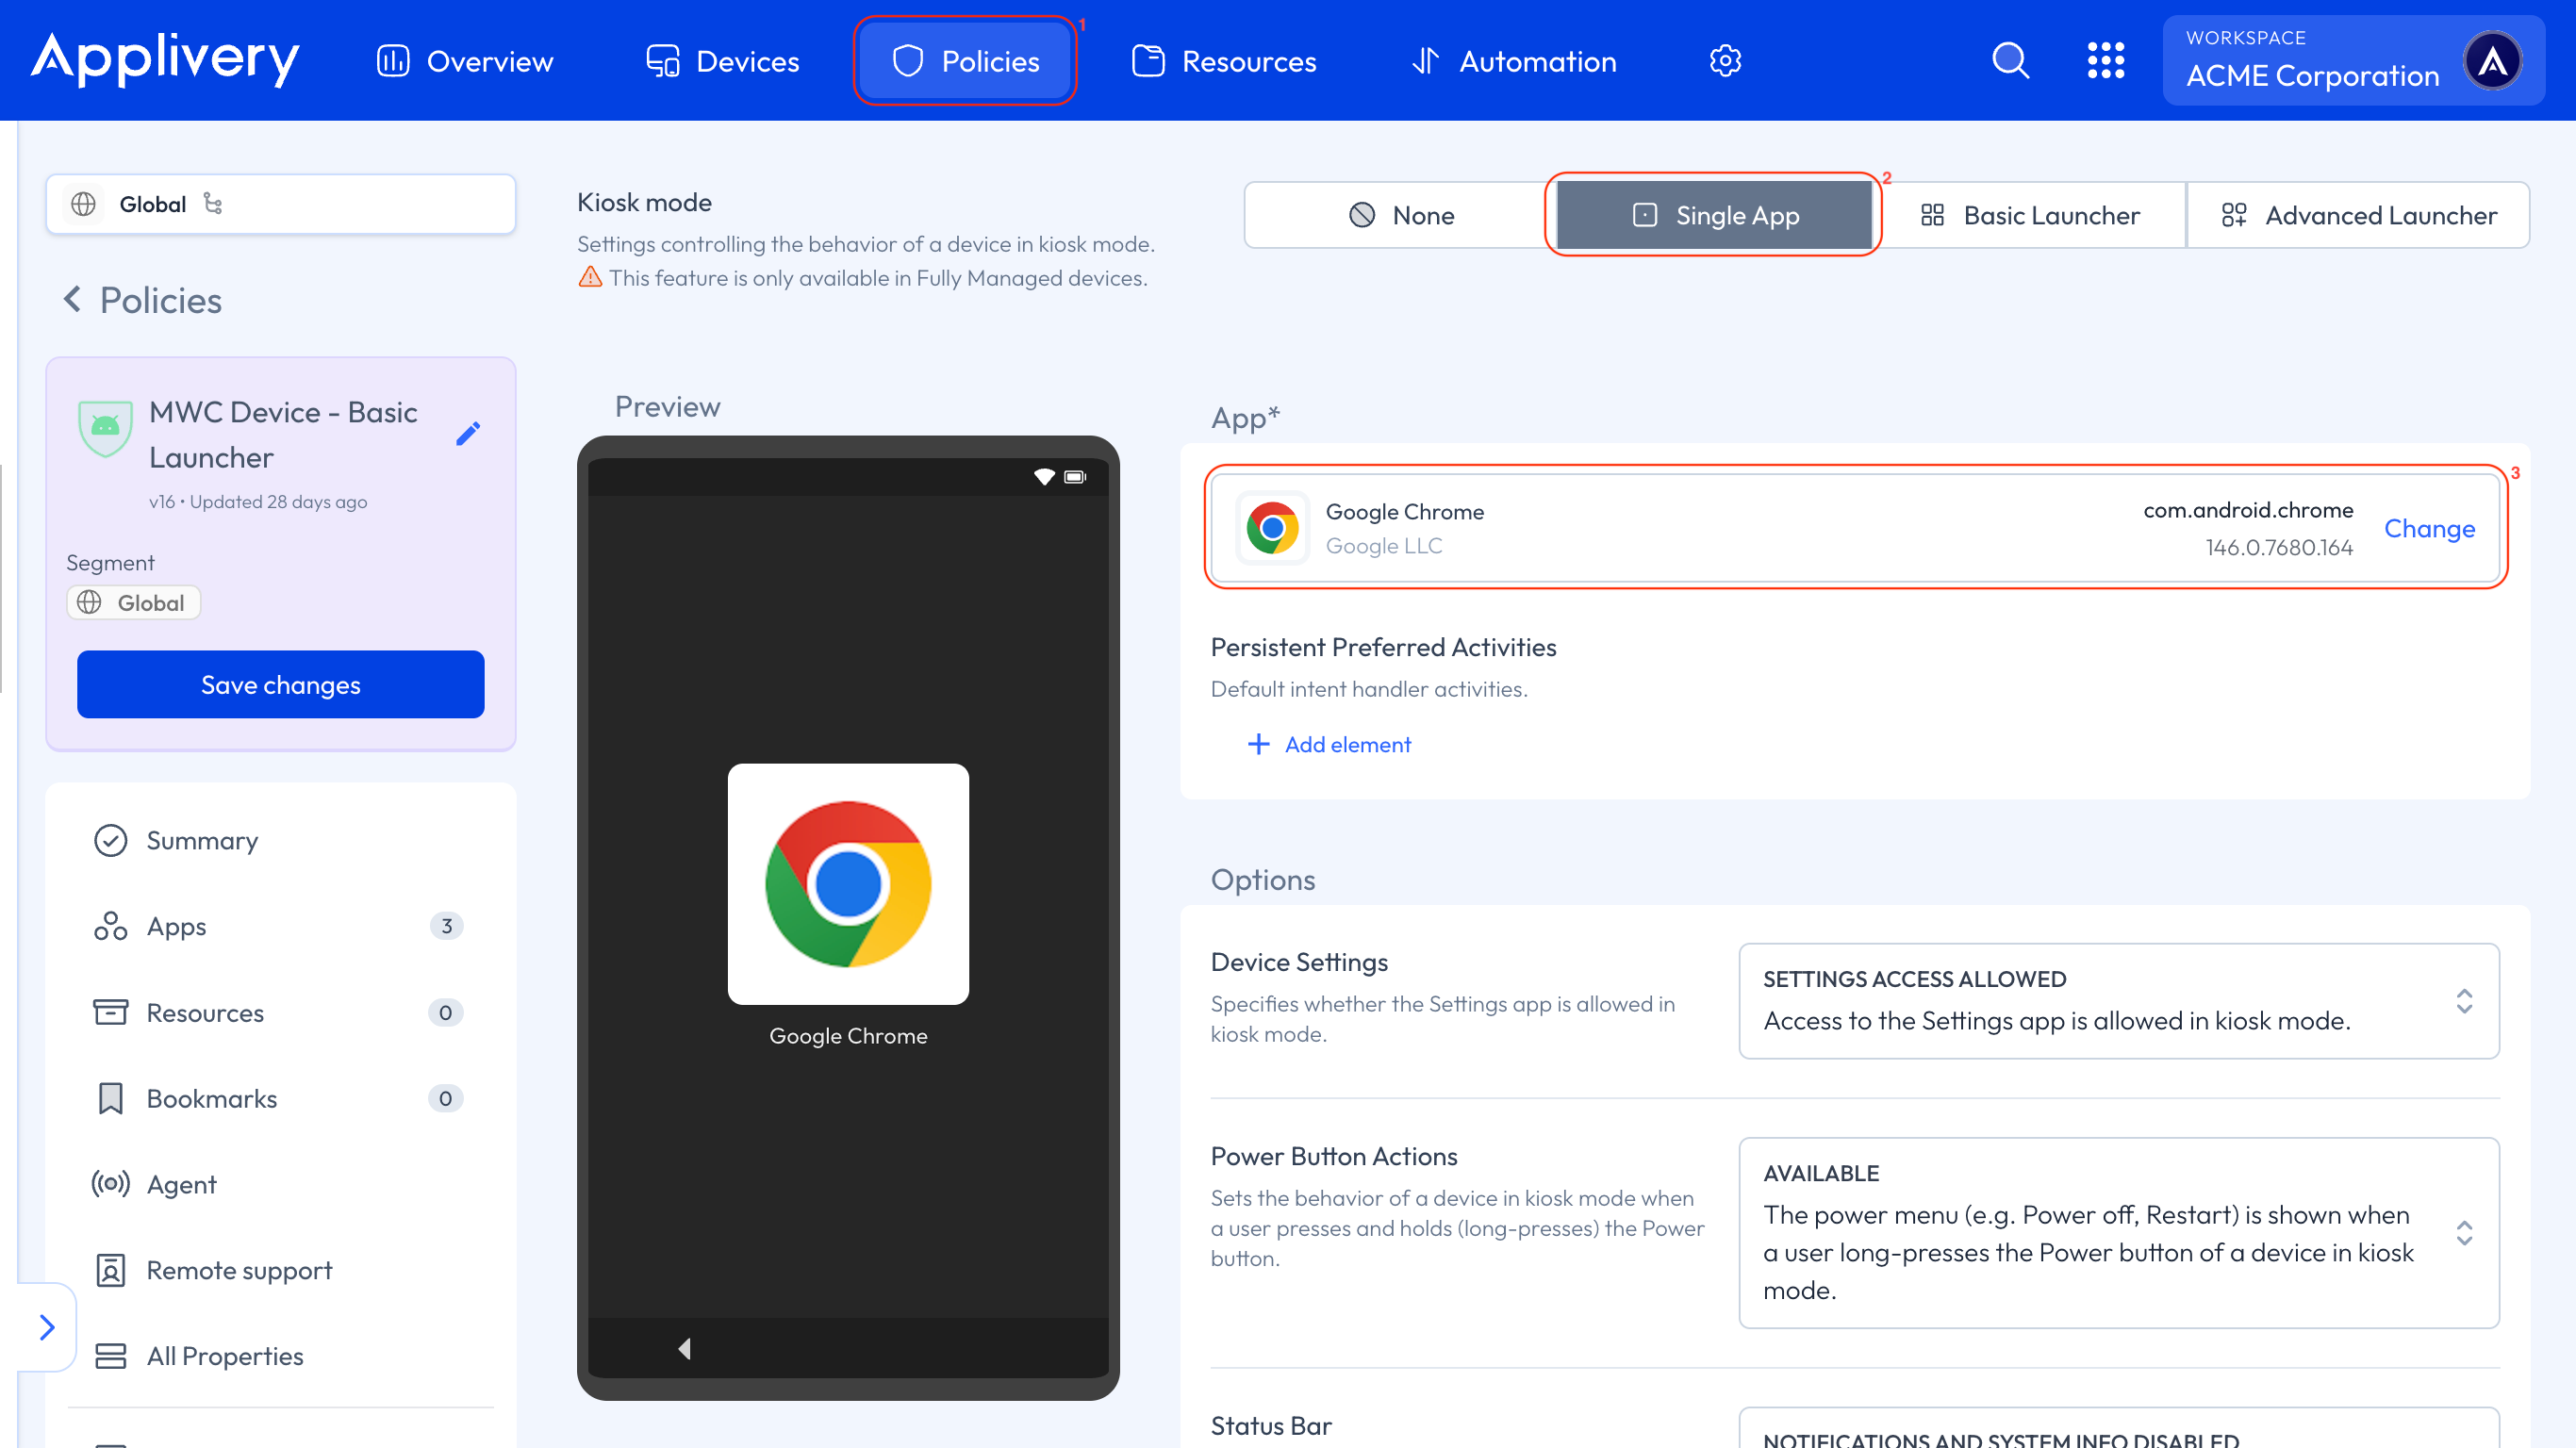Click the Apps sidebar icon
This screenshot has width=2576, height=1448.
(111, 927)
